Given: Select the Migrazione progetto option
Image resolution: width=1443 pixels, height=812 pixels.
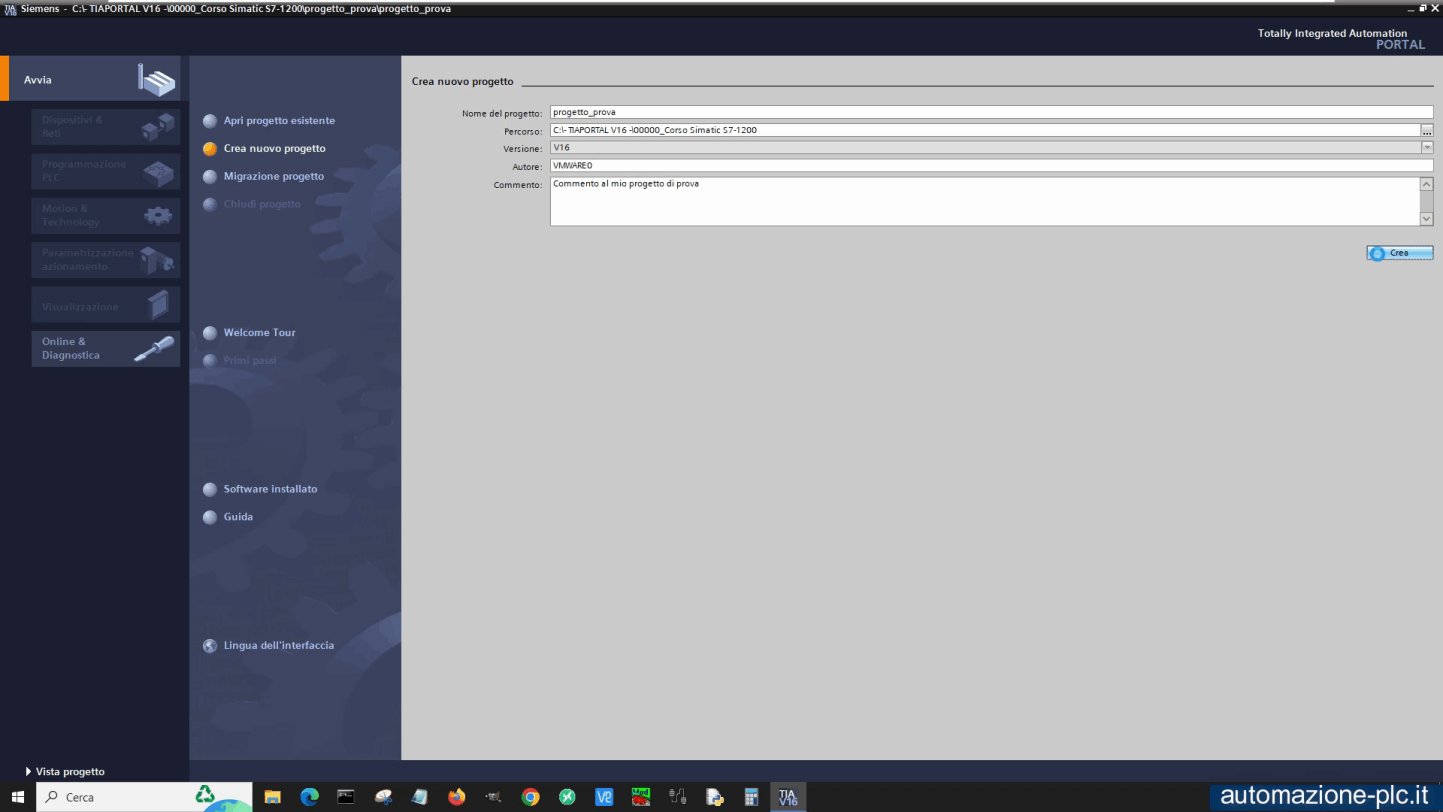Looking at the screenshot, I should tap(275, 176).
